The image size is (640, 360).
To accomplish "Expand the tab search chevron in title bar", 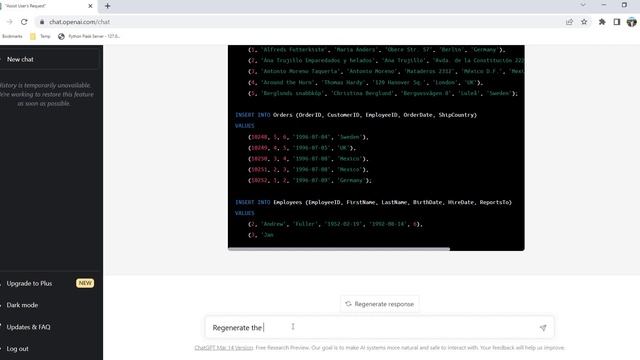I will coord(583,5).
